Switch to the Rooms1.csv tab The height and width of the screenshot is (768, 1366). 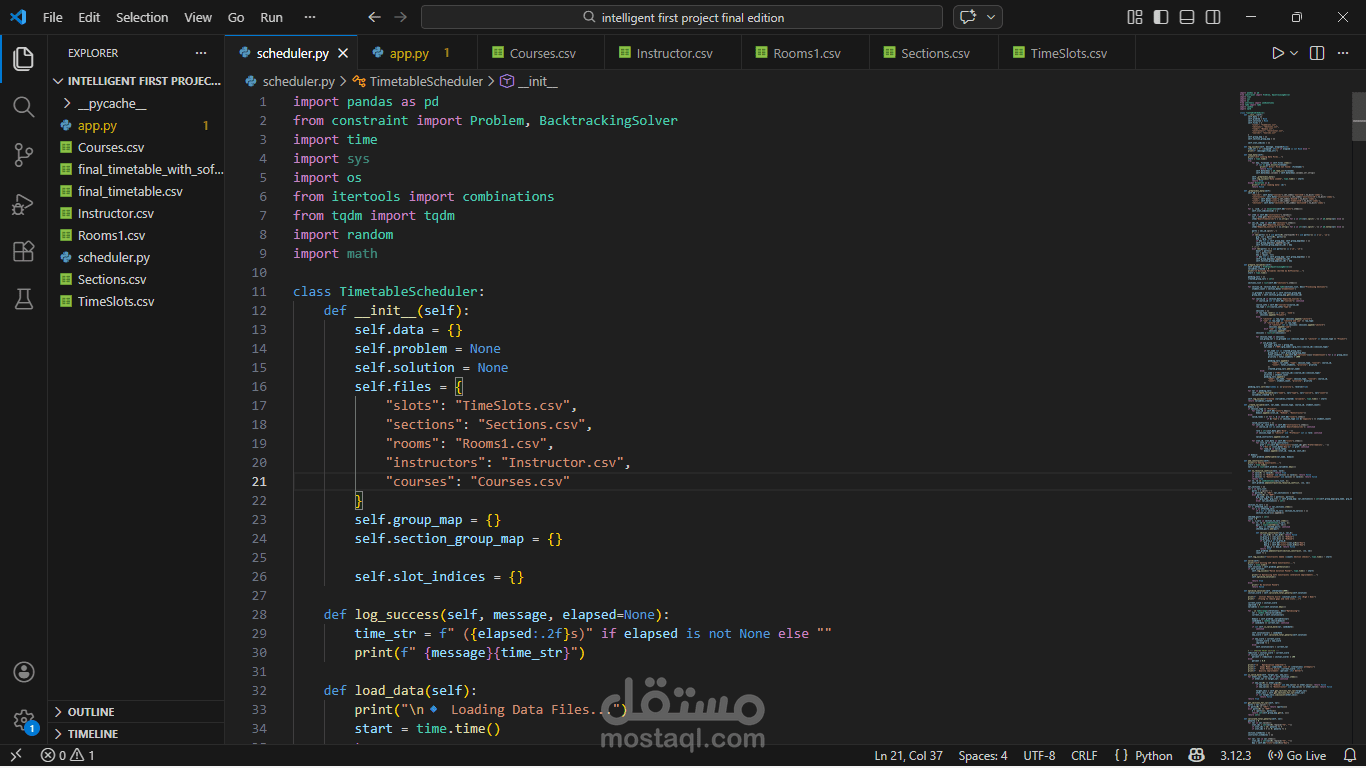806,53
